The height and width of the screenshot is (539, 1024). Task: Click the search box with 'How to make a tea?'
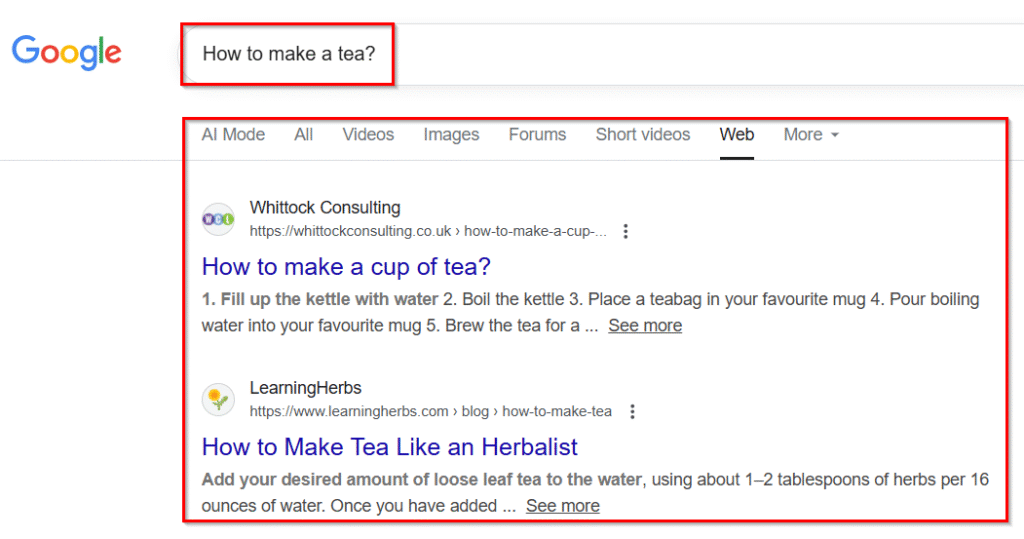click(601, 54)
